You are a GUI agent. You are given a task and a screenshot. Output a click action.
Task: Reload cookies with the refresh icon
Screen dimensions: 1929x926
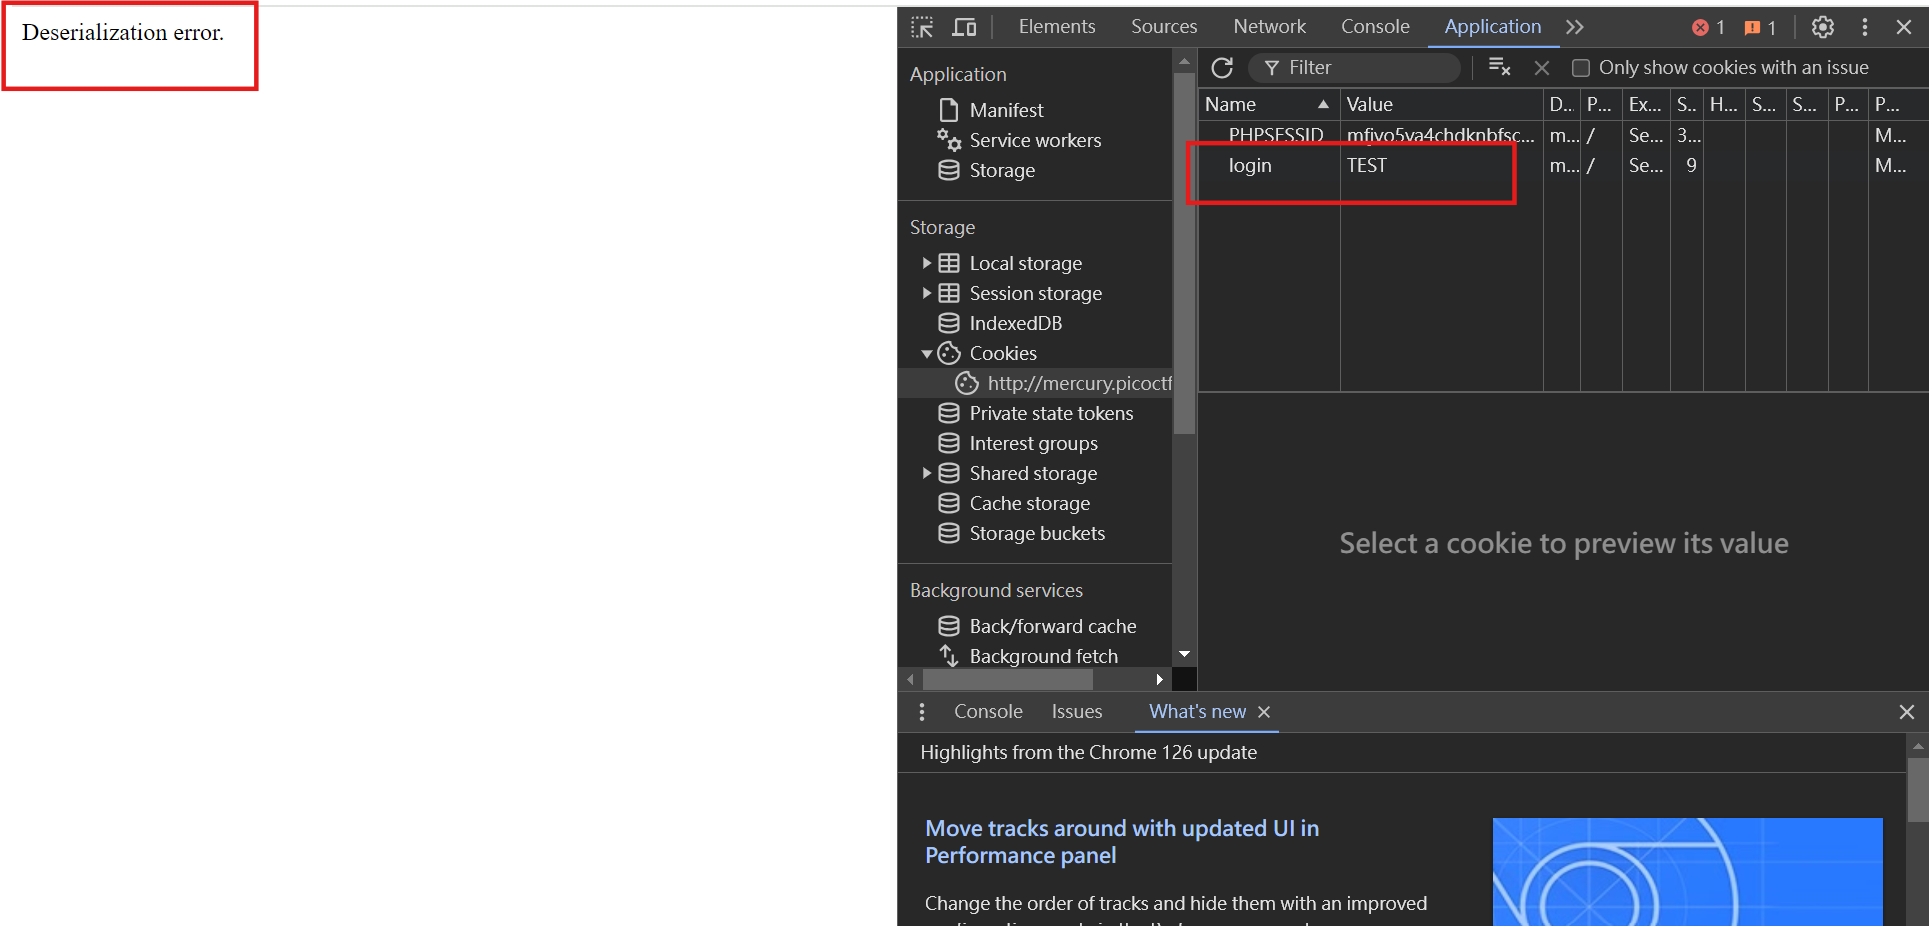tap(1222, 67)
